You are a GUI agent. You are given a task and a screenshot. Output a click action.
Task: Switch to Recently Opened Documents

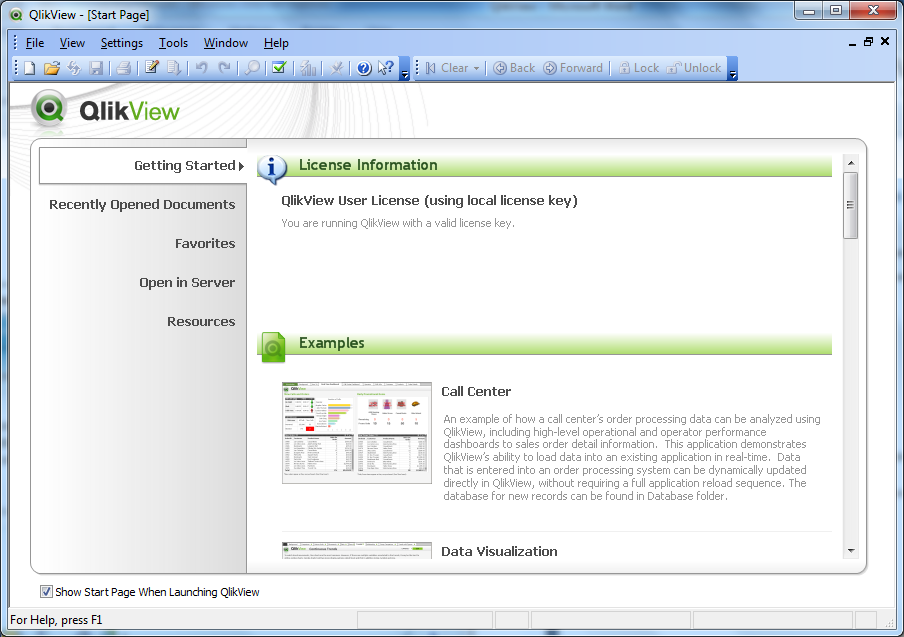[x=142, y=205]
